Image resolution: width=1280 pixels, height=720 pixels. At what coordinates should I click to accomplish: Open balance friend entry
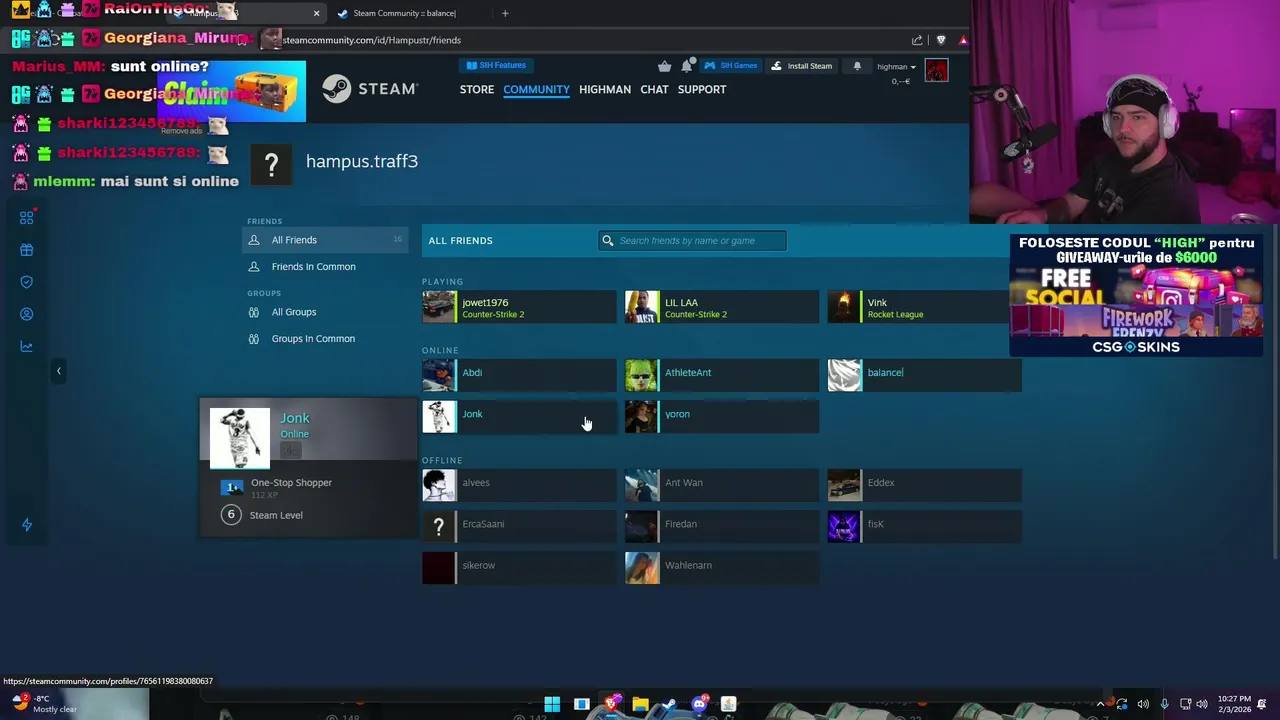925,375
